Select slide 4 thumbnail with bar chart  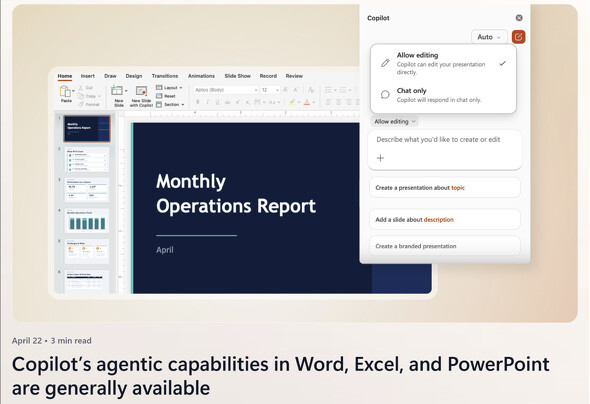click(87, 221)
